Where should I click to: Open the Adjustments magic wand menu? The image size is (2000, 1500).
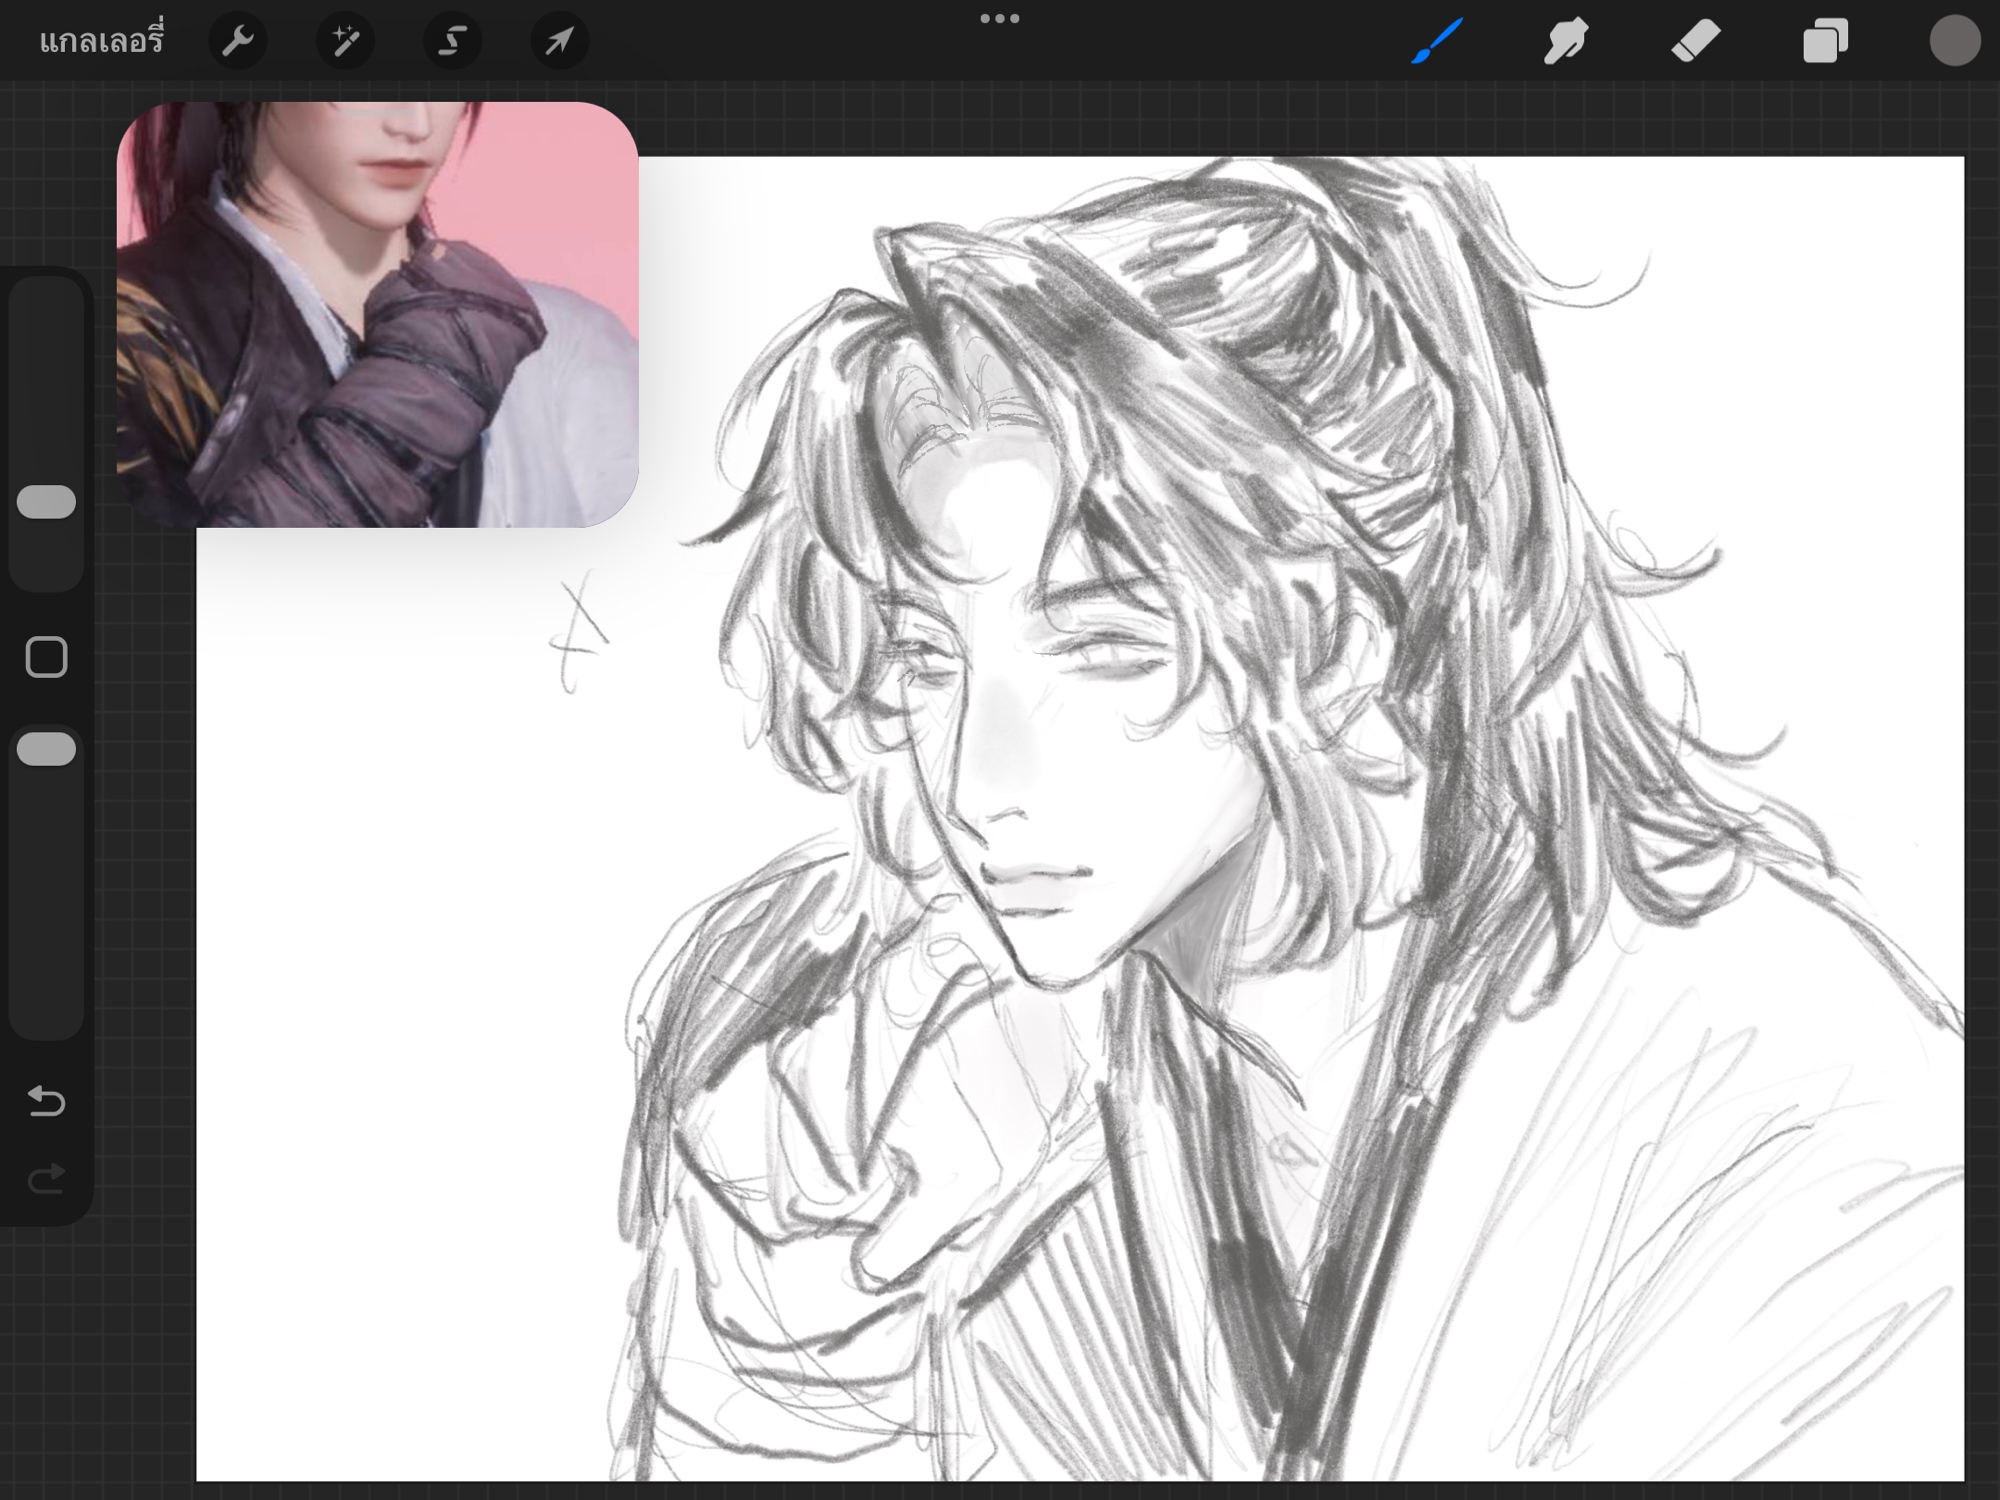(345, 41)
